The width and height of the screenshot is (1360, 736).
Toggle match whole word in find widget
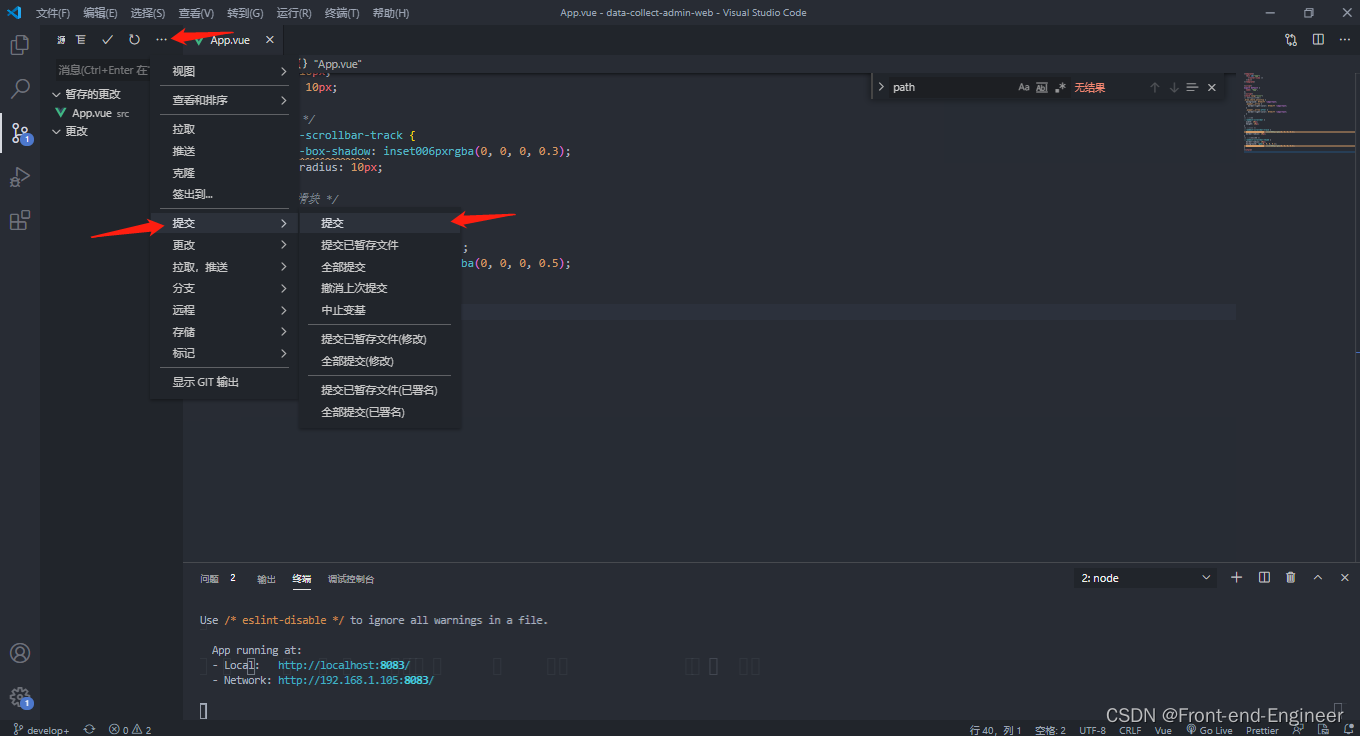coord(1042,88)
